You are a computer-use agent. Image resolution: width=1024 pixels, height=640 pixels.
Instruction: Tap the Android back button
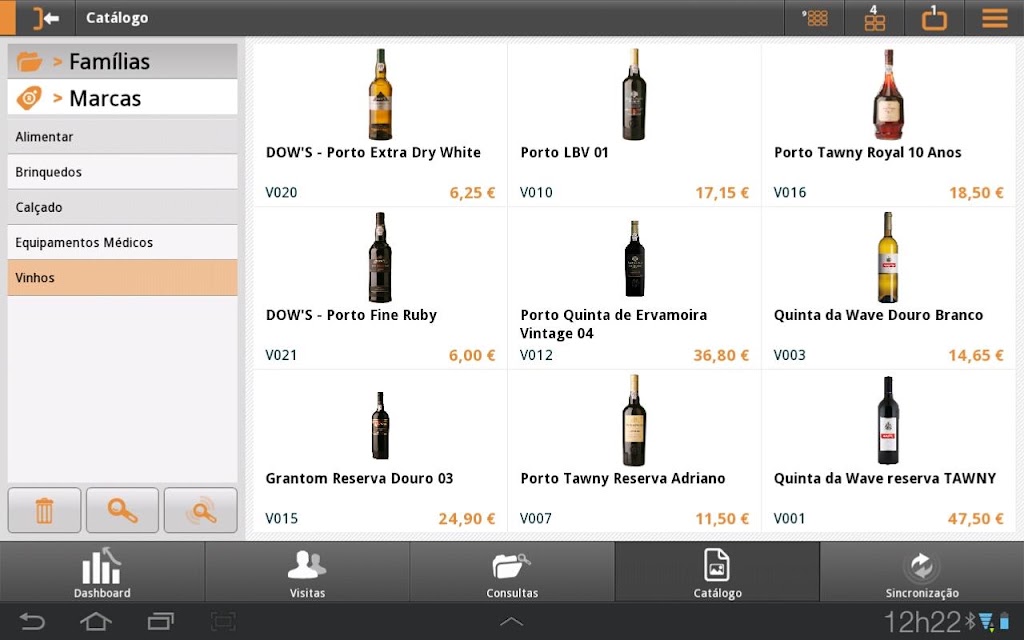tap(31, 621)
